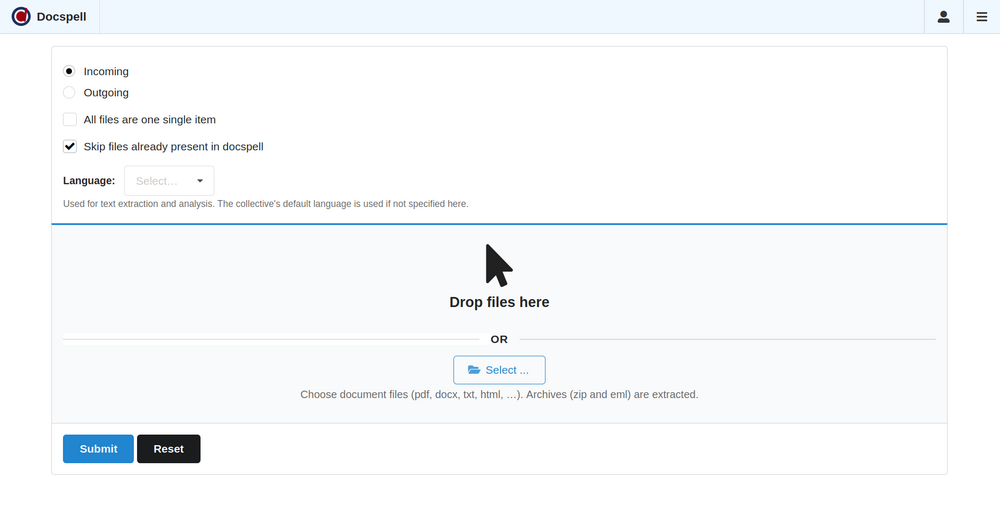Open the hamburger menu icon
The width and height of the screenshot is (1000, 505).
[981, 17]
